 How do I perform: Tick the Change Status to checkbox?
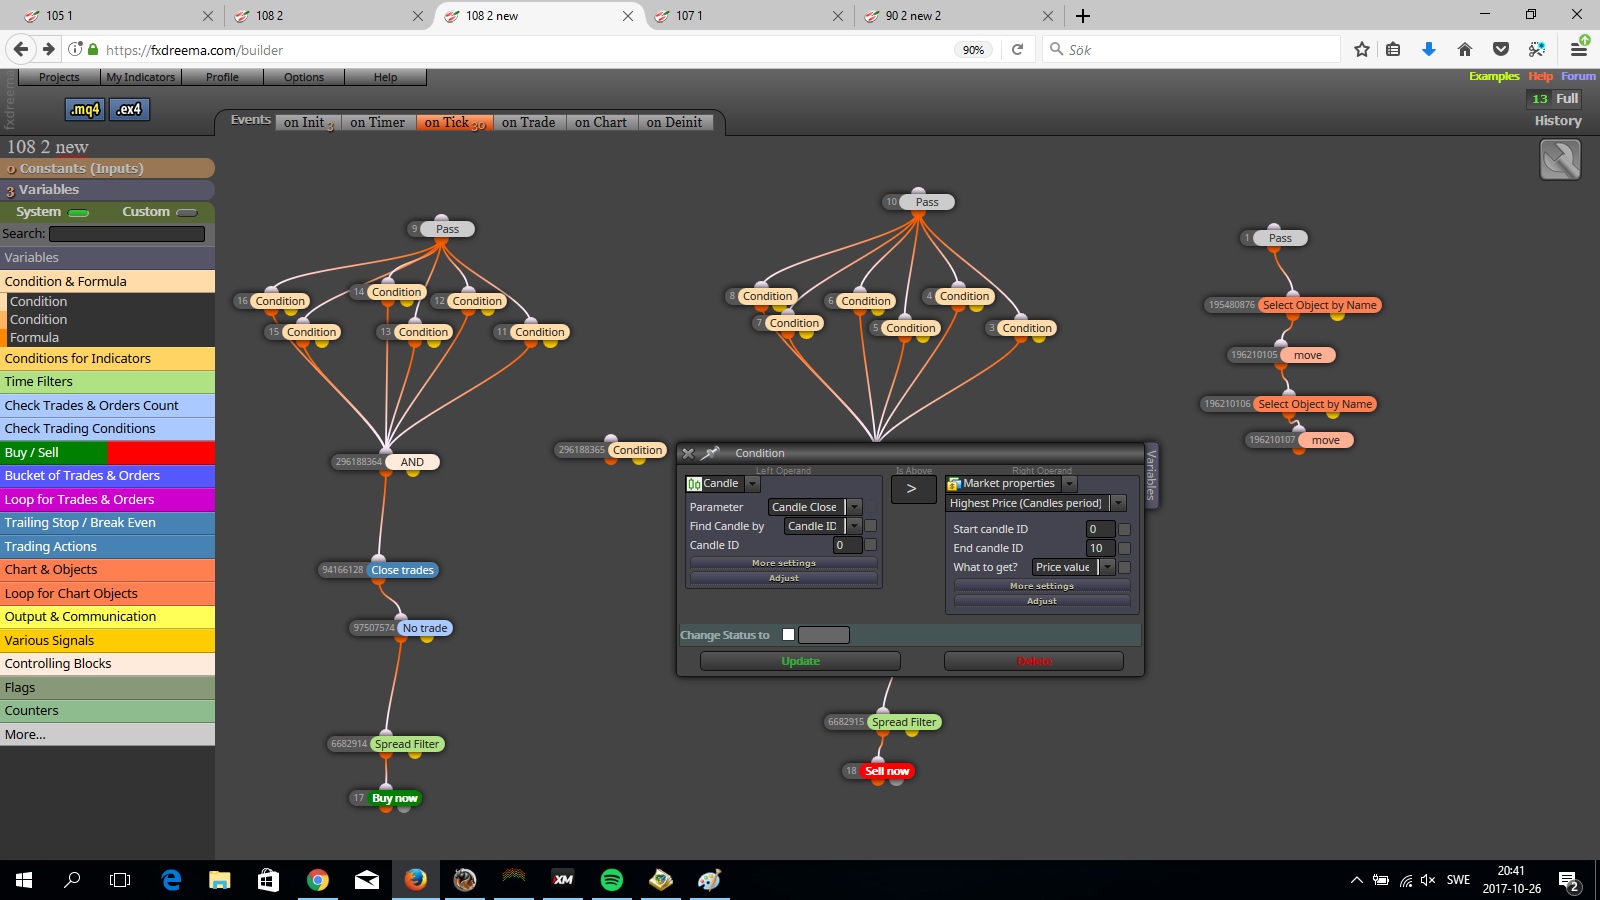[788, 635]
